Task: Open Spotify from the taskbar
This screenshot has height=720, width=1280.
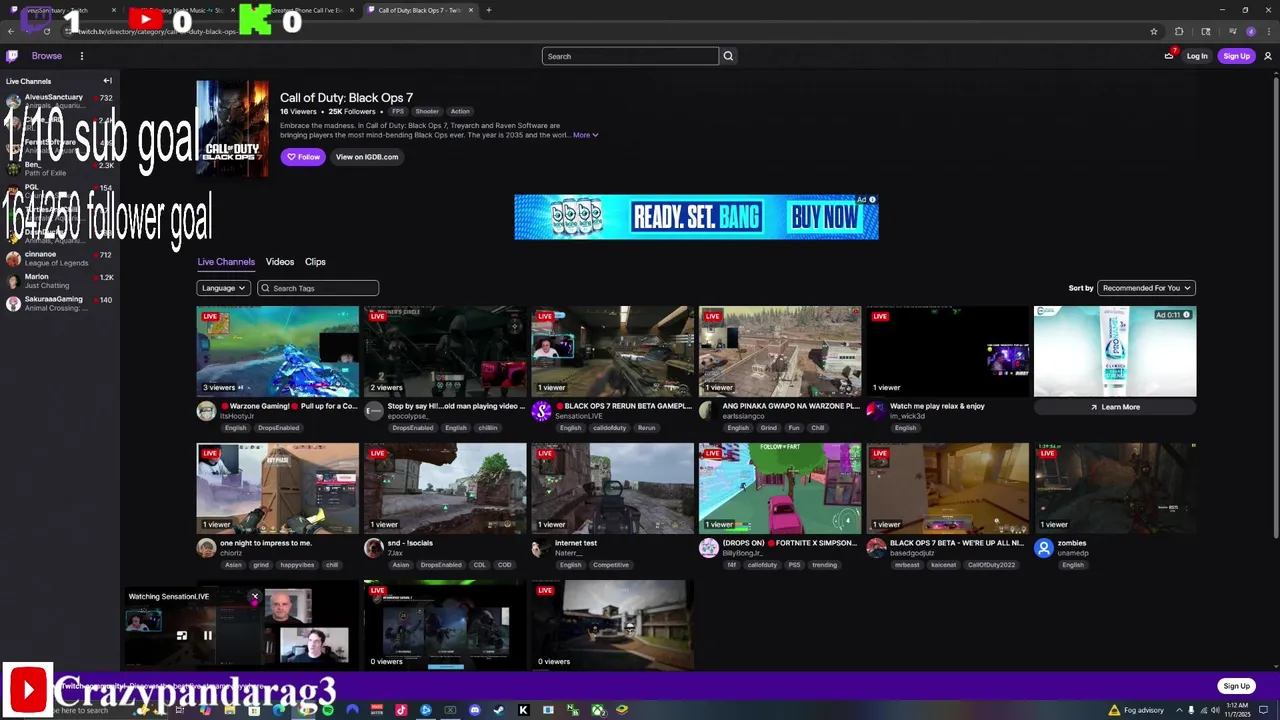Action: click(x=327, y=710)
